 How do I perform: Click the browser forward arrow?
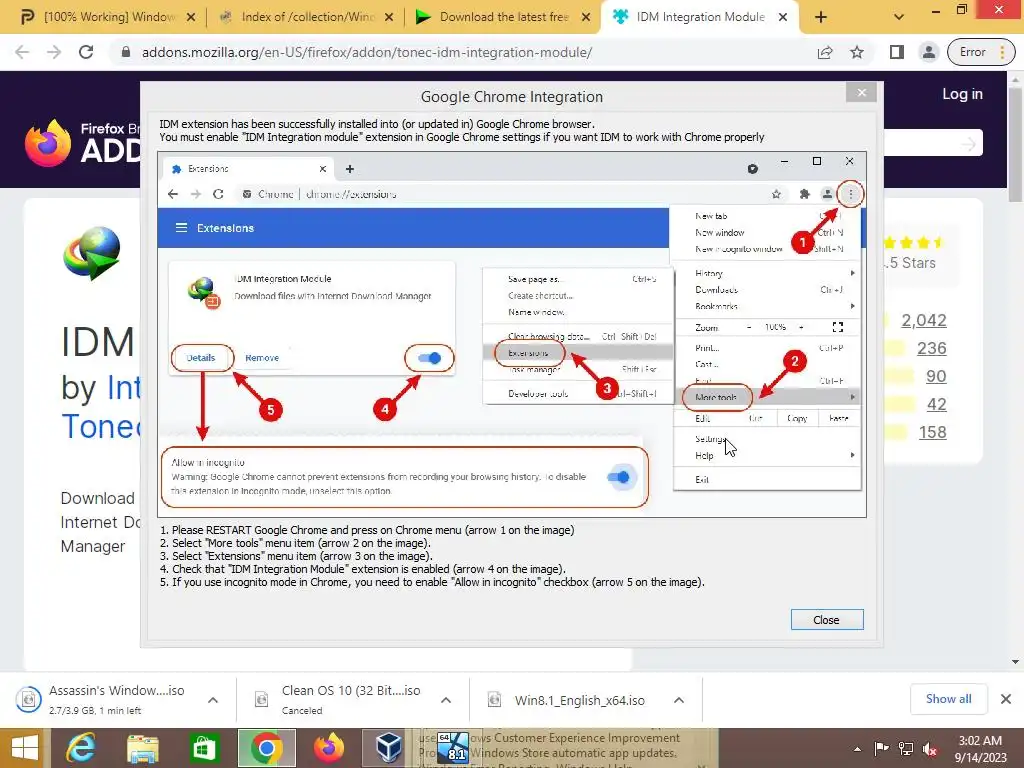tap(54, 52)
